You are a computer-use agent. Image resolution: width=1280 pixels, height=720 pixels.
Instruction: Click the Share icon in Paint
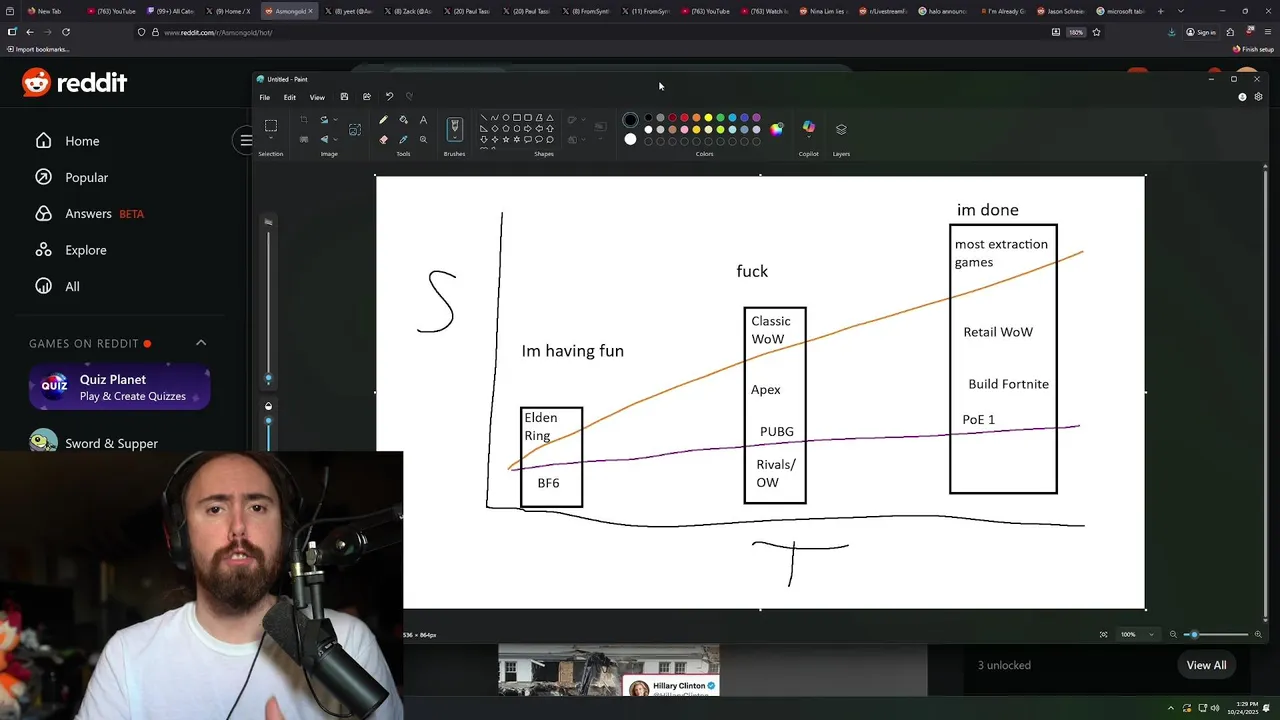coord(367,97)
